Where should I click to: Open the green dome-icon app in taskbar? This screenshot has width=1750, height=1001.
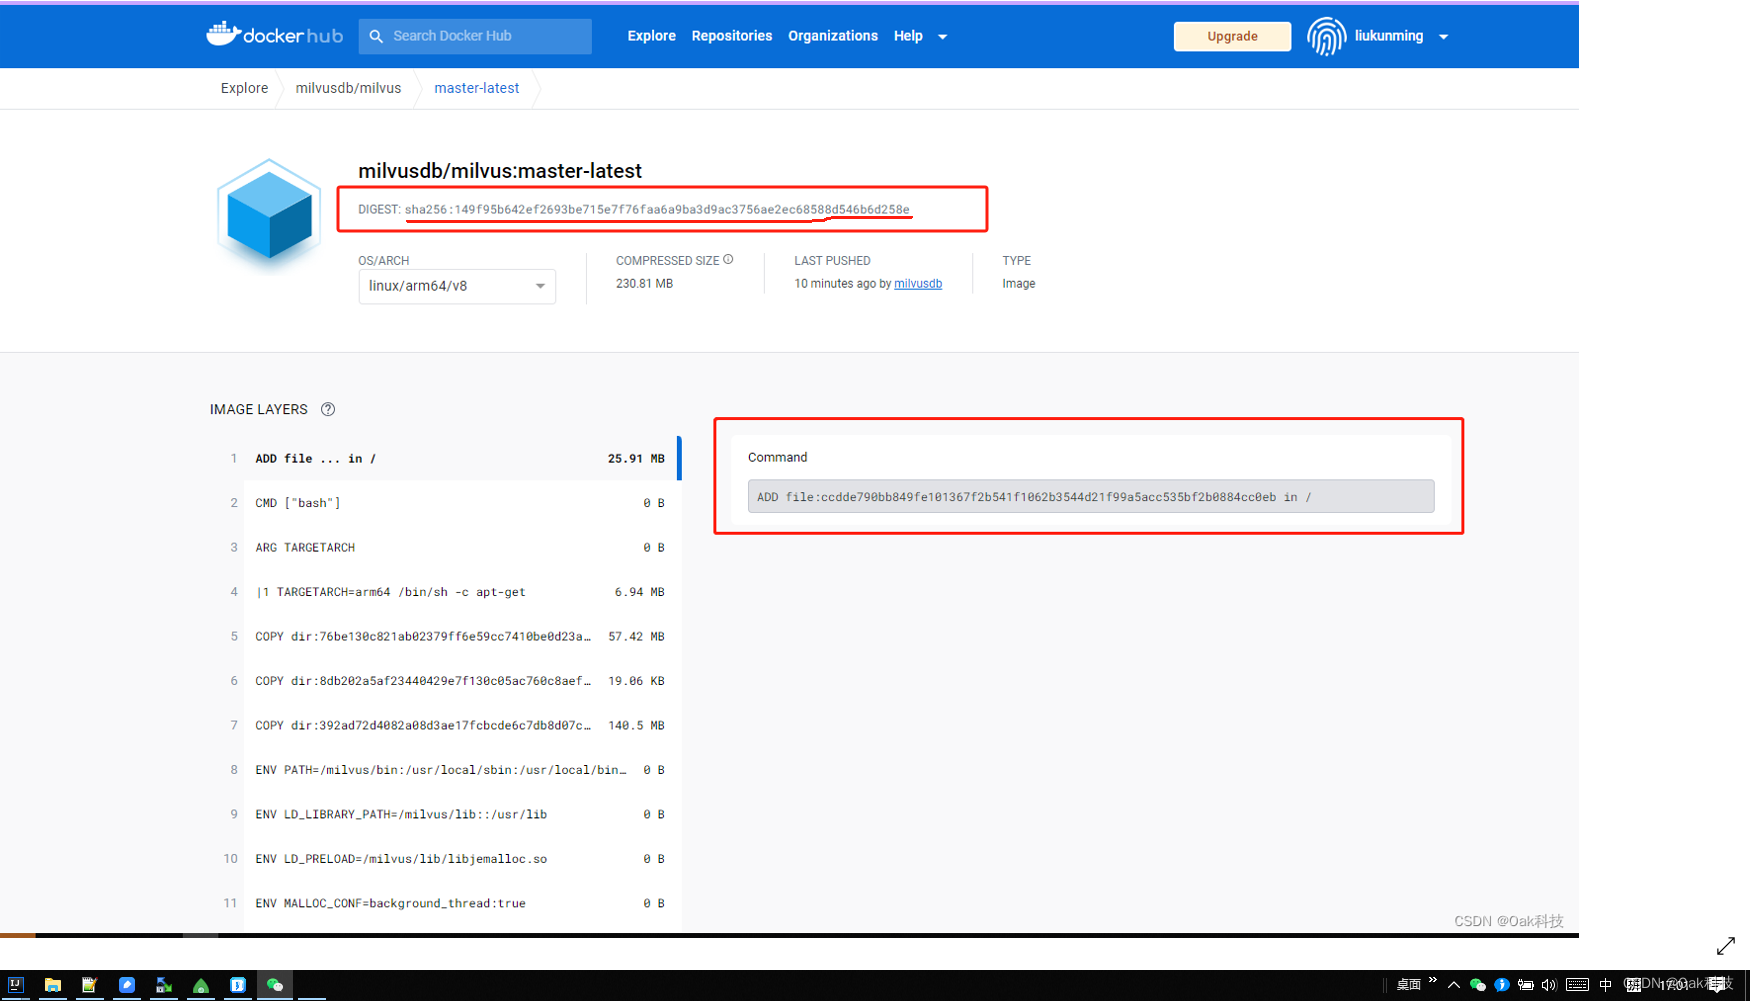pos(201,985)
